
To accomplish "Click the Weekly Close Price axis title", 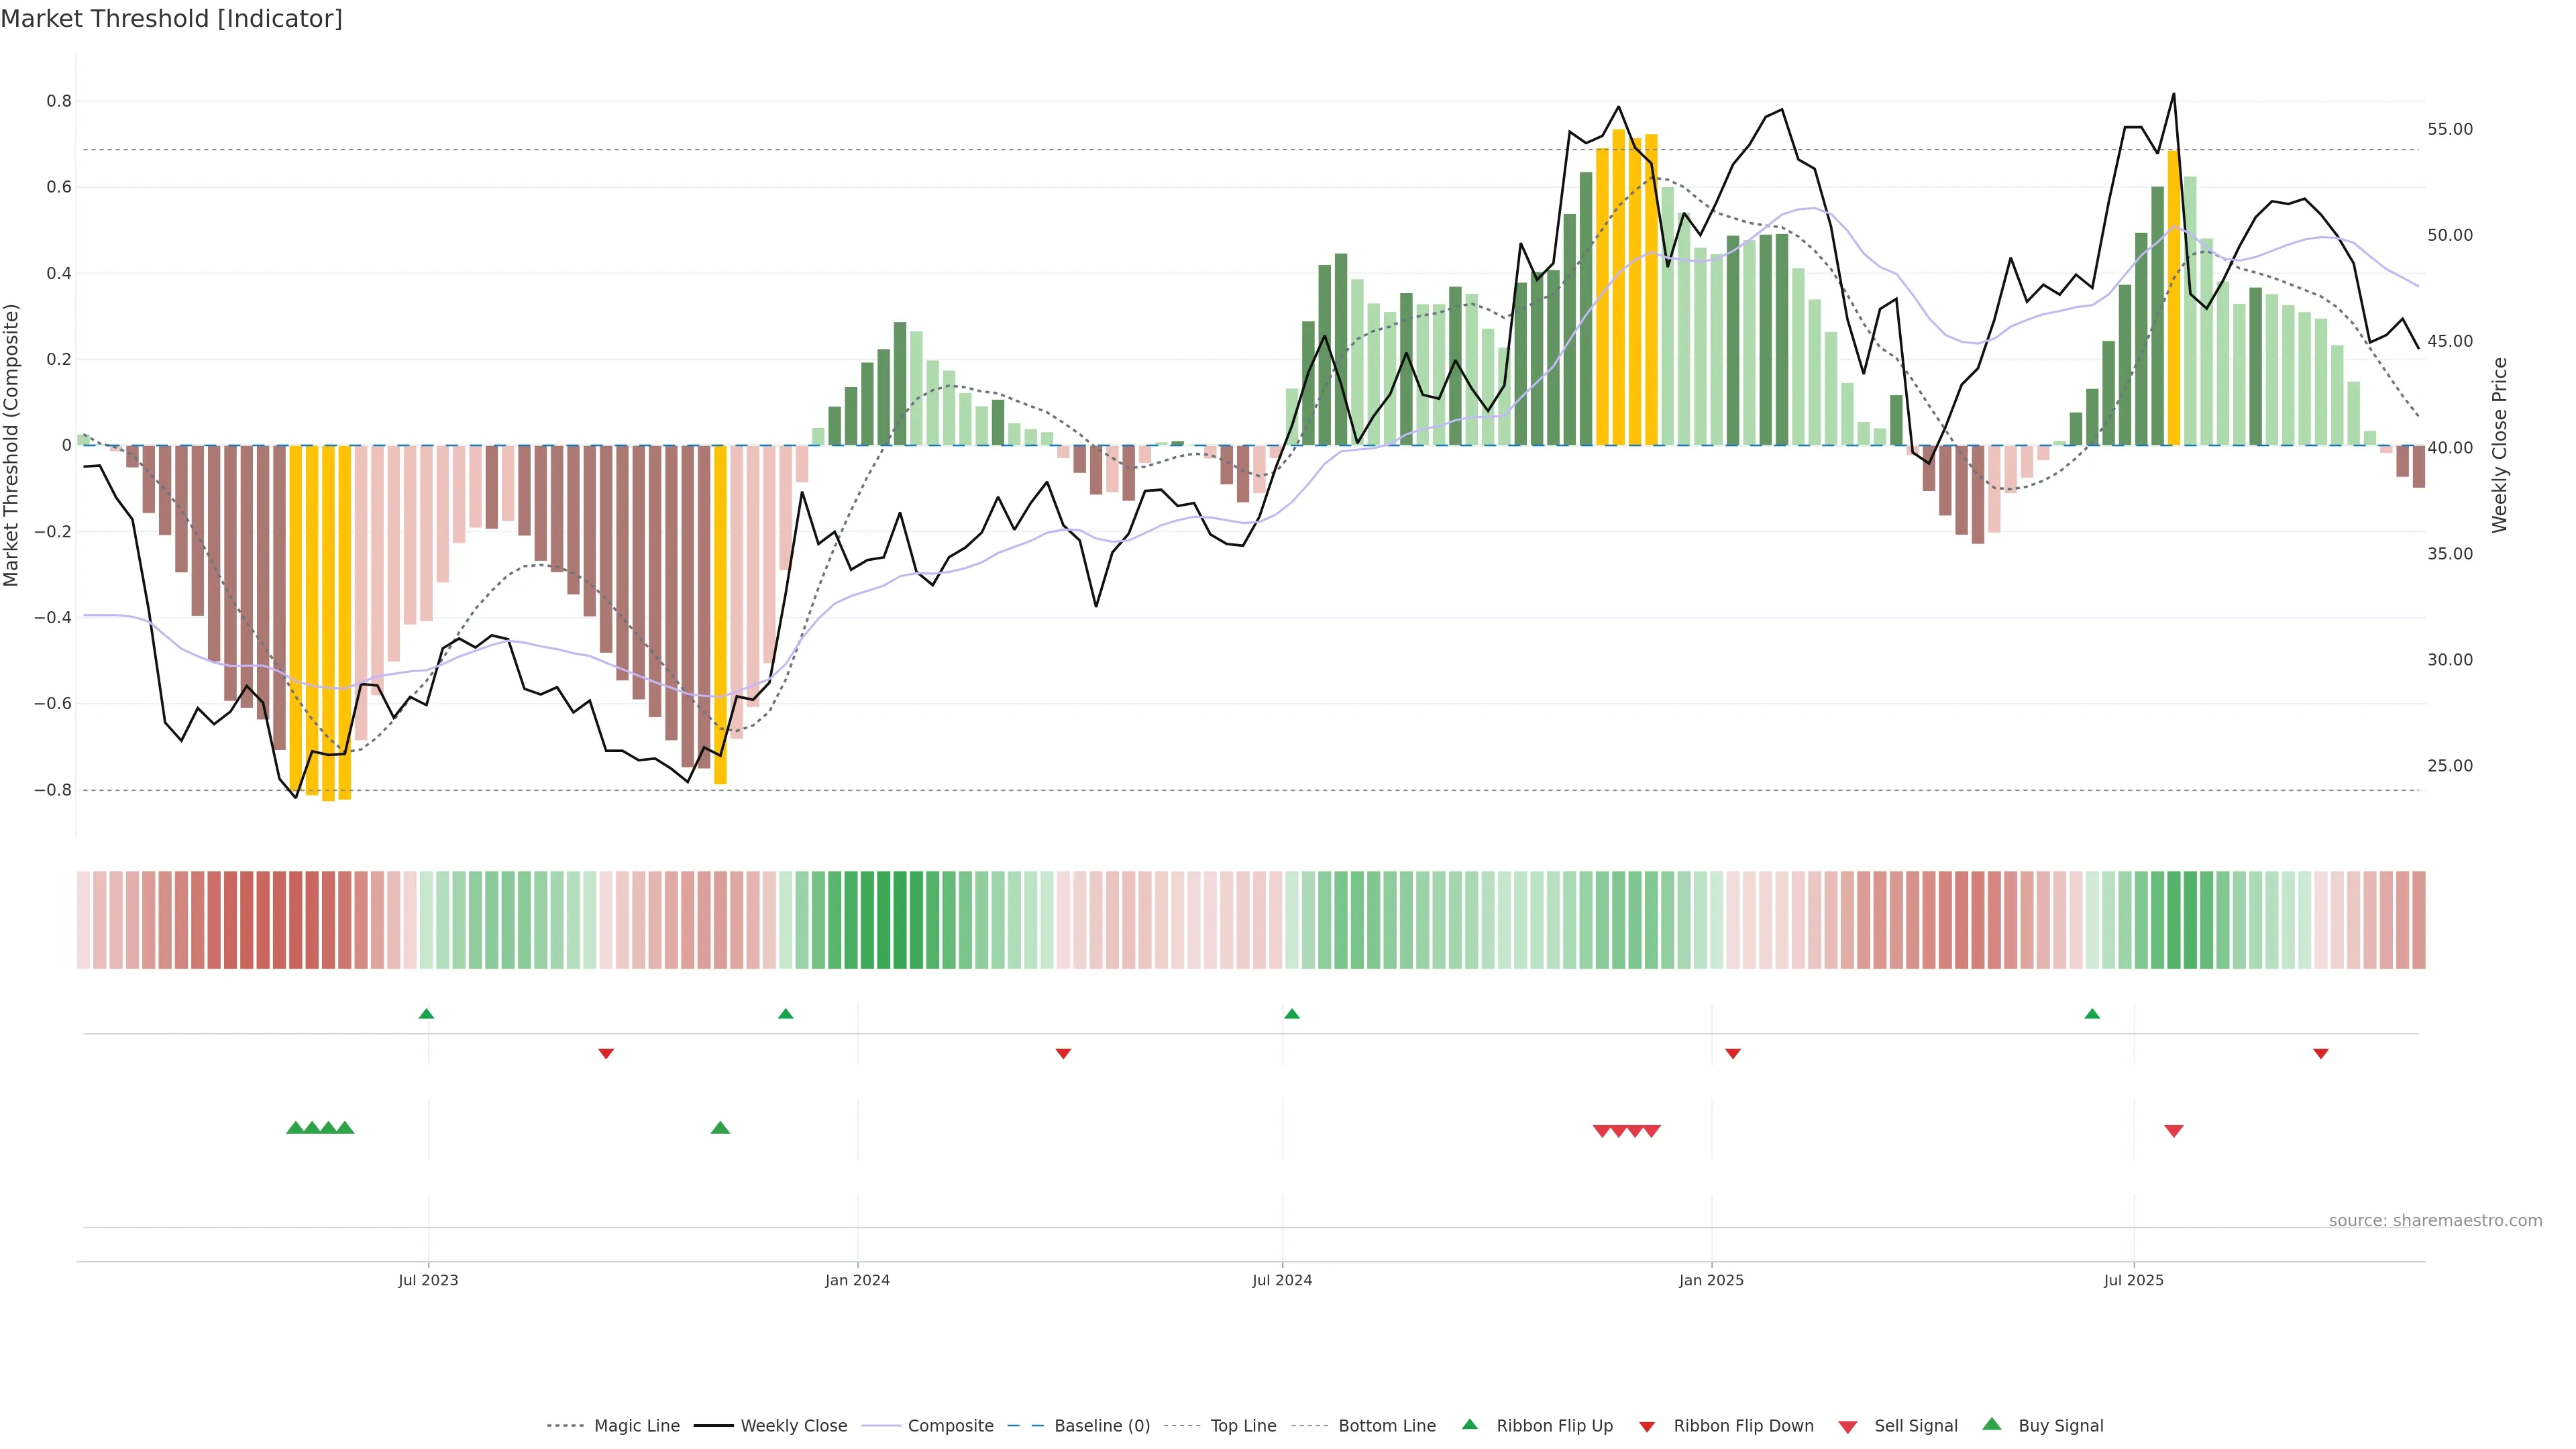I will coord(2499,445).
